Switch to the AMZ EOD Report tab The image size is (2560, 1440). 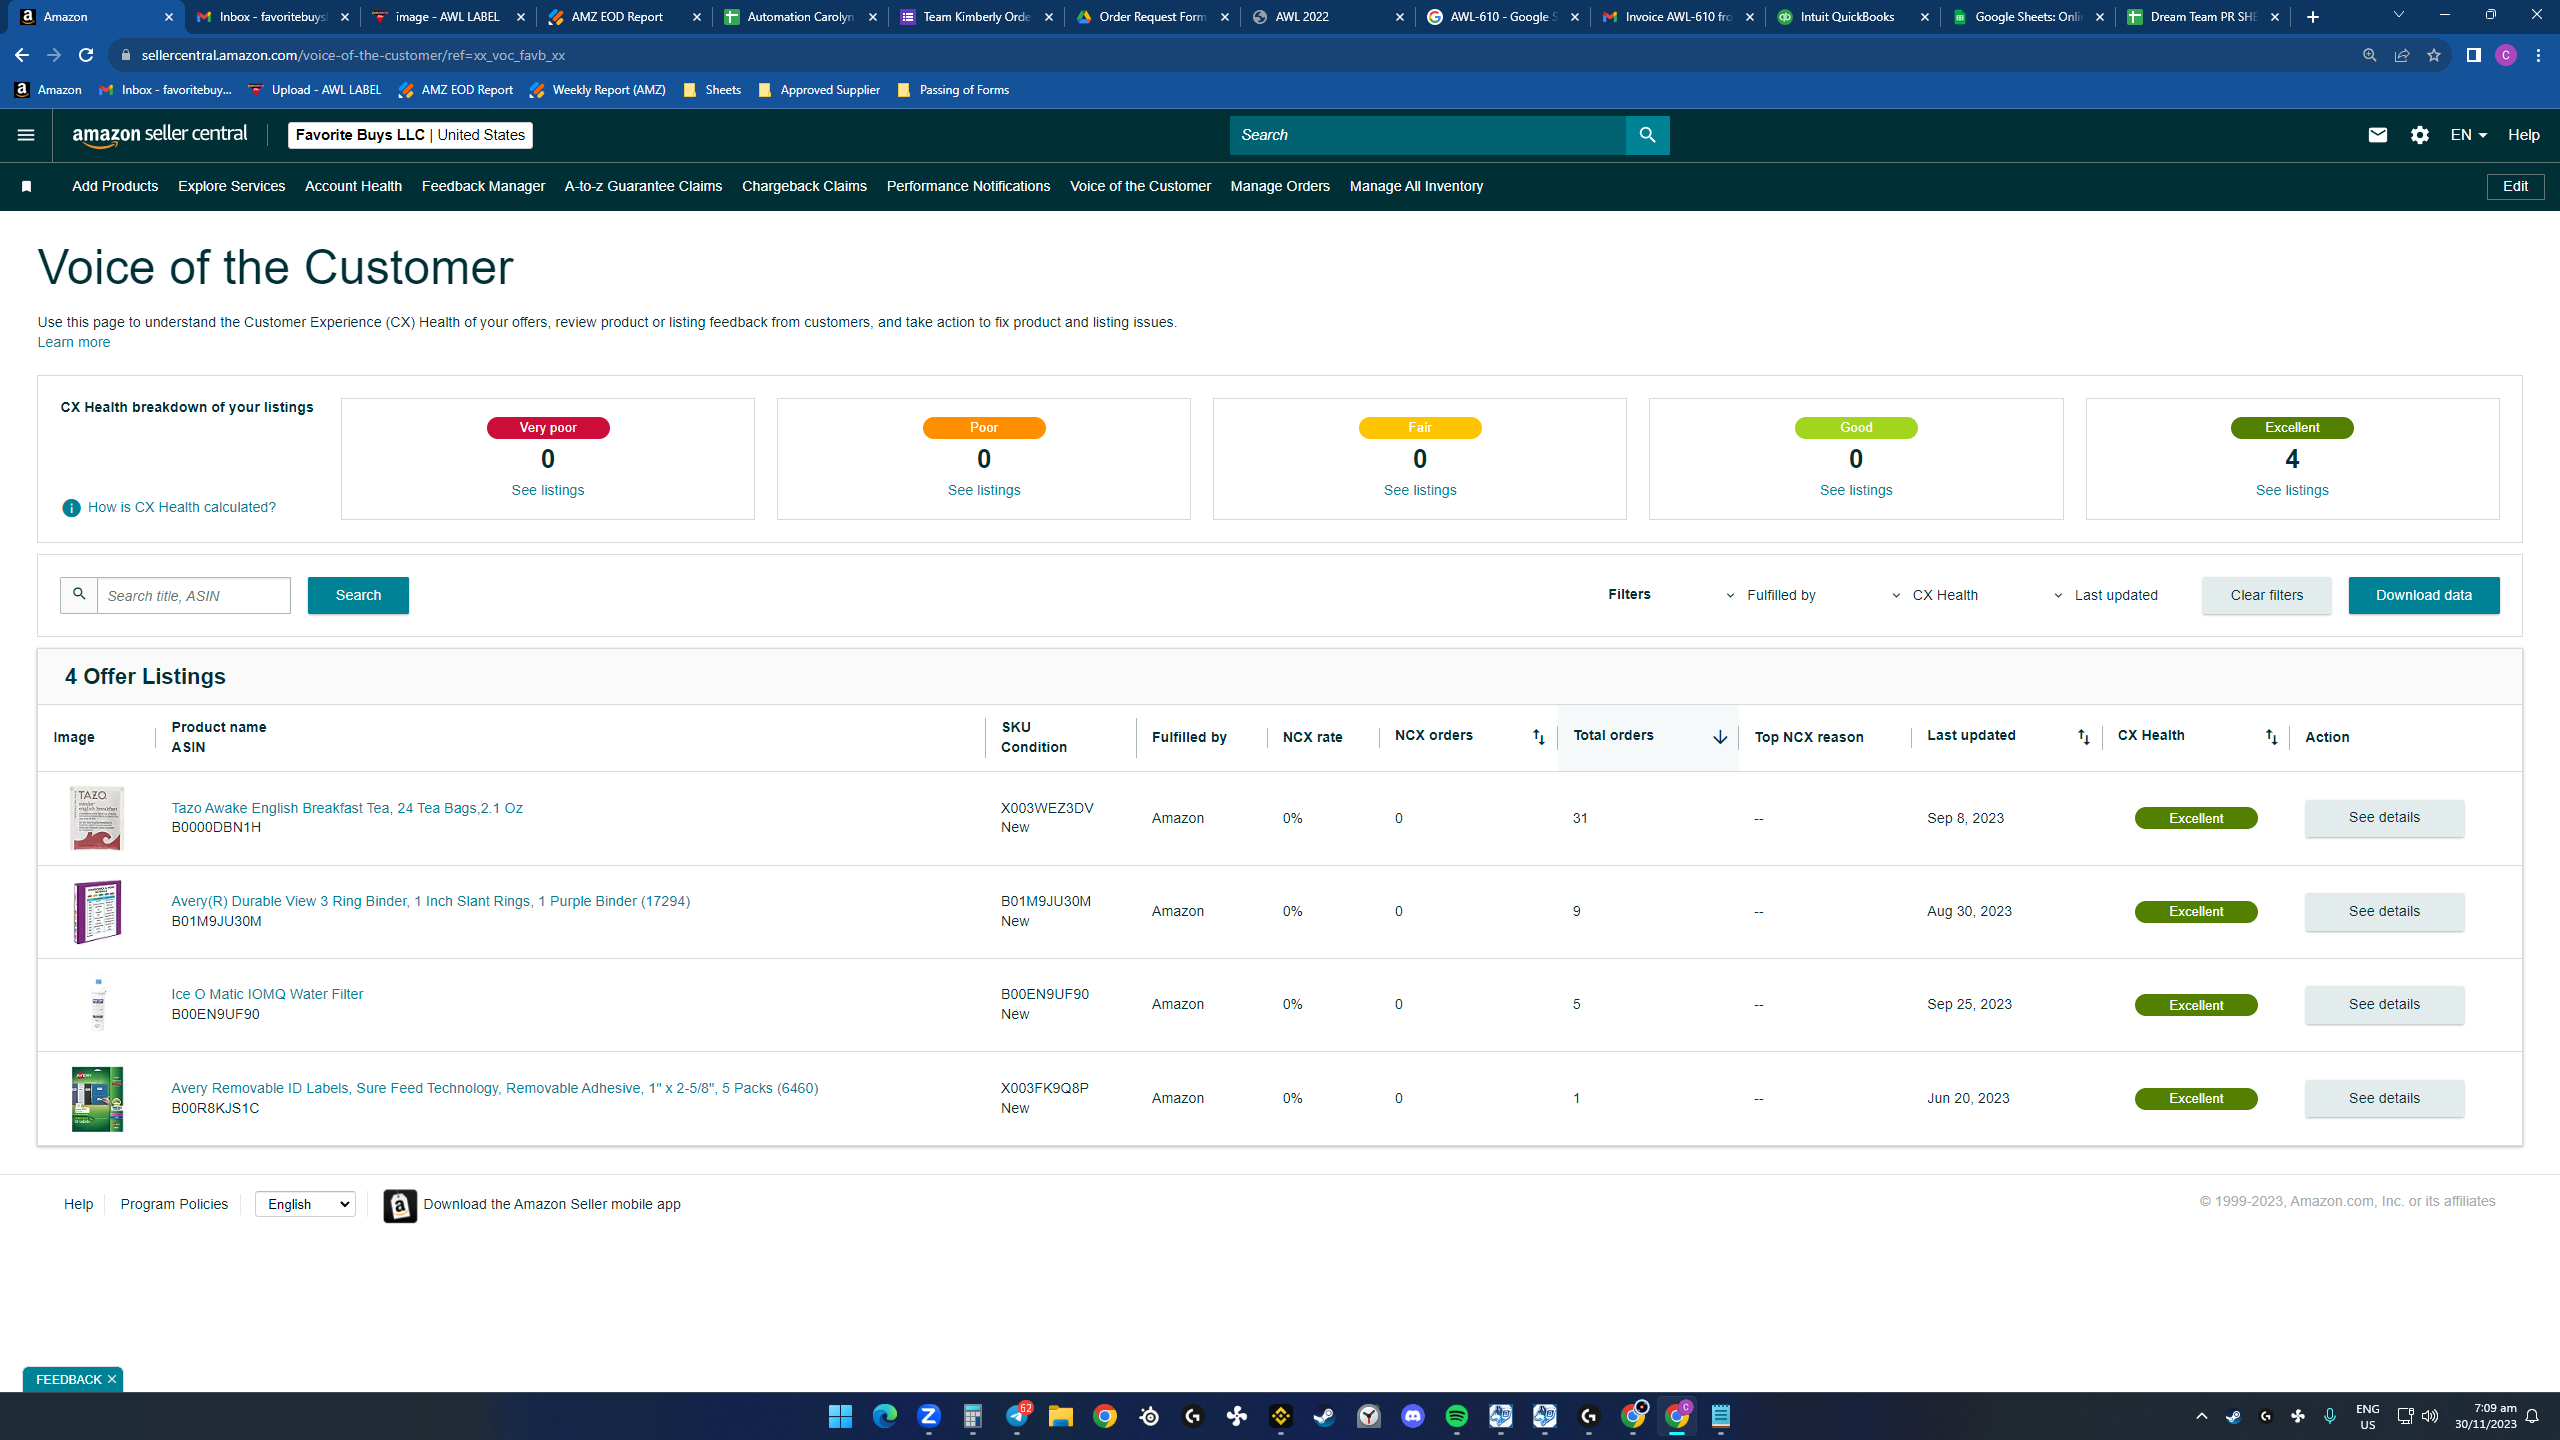pos(624,17)
